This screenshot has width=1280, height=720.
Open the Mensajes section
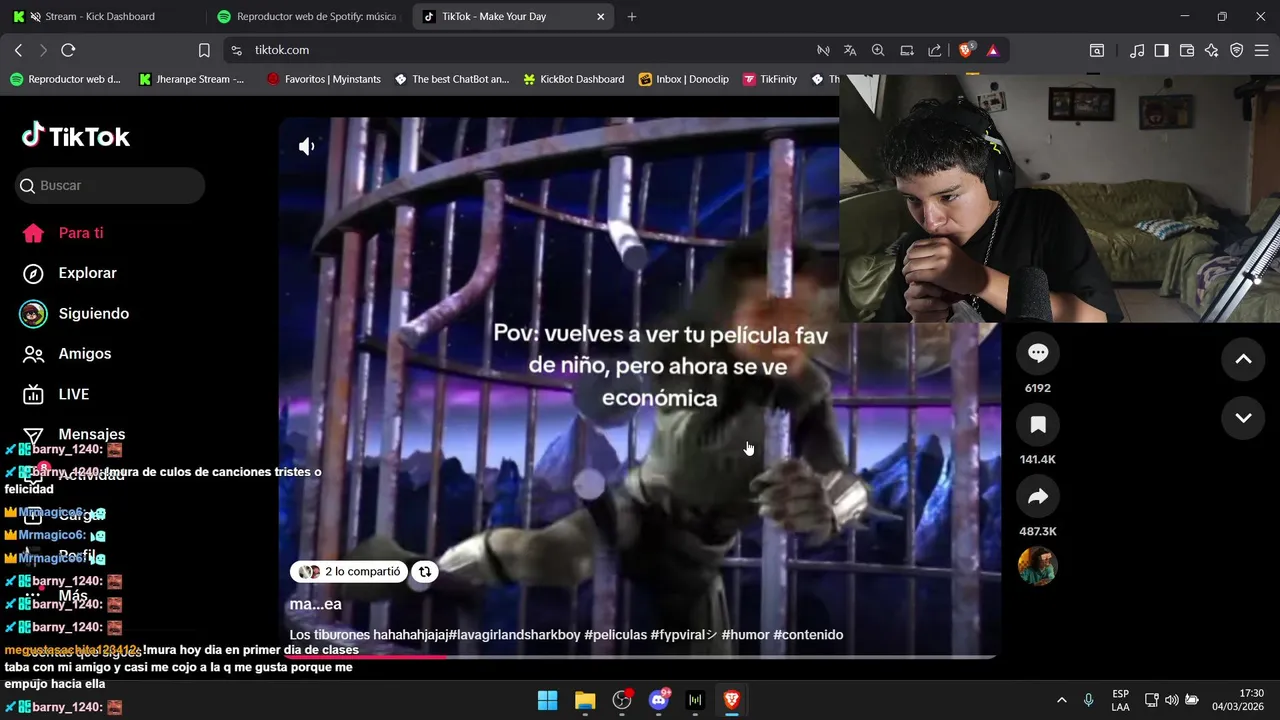coord(74,434)
